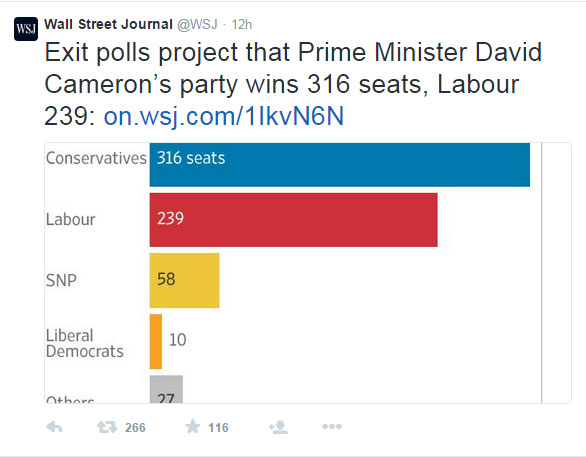Click the tweet text about exit polls

pos(293,84)
